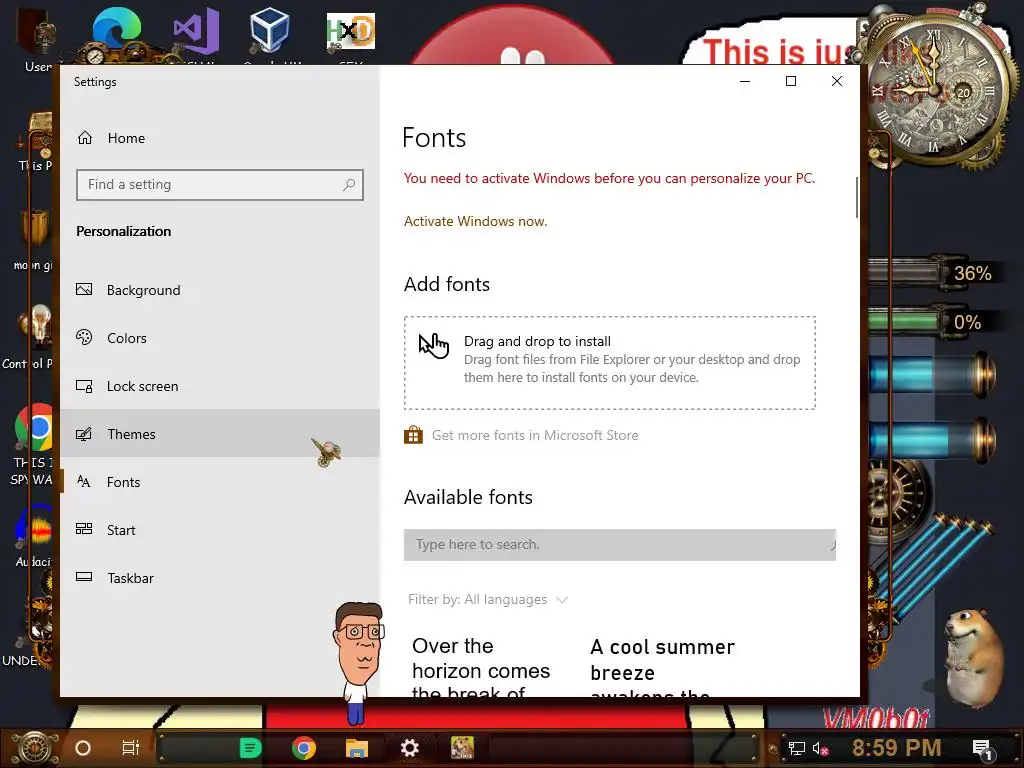Close the Settings window
The height and width of the screenshot is (768, 1024).
click(837, 81)
